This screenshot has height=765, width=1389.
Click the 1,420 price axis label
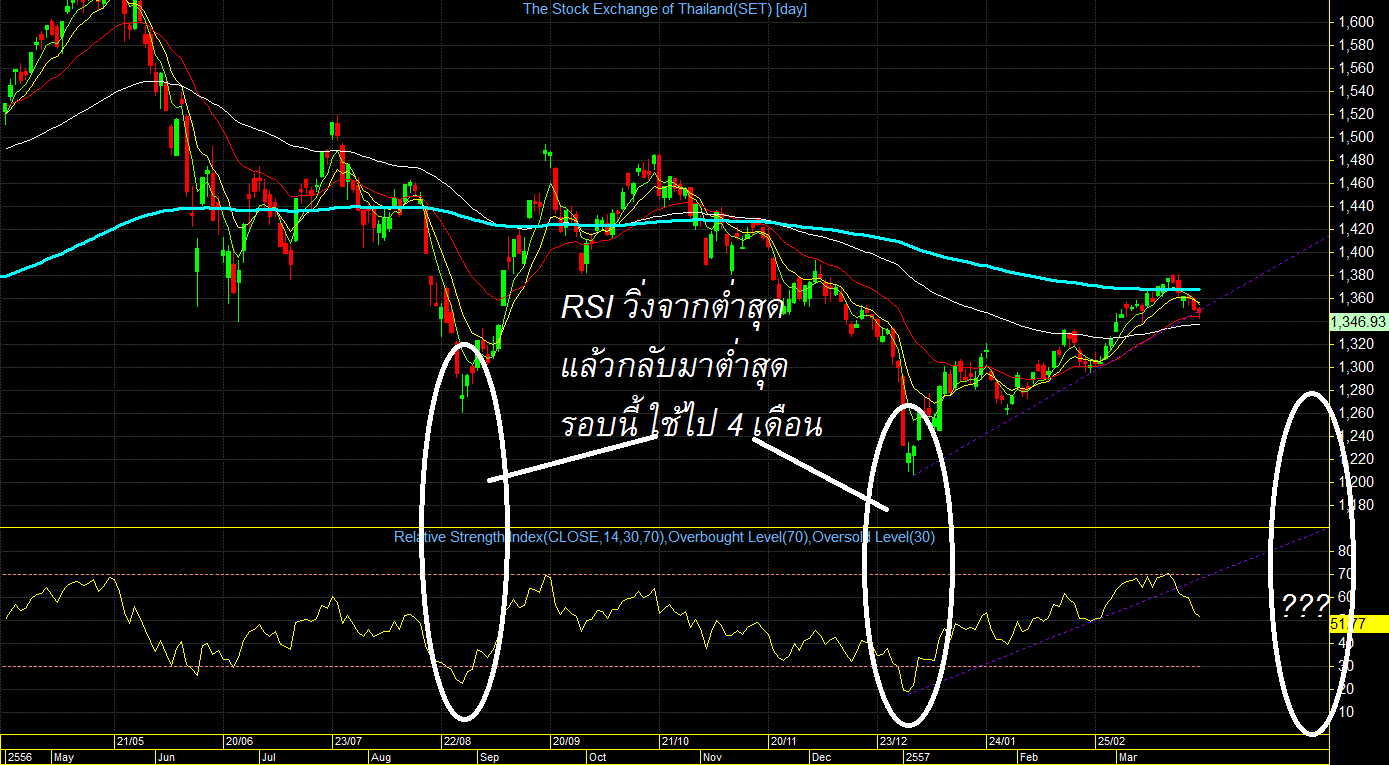pyautogui.click(x=1354, y=229)
